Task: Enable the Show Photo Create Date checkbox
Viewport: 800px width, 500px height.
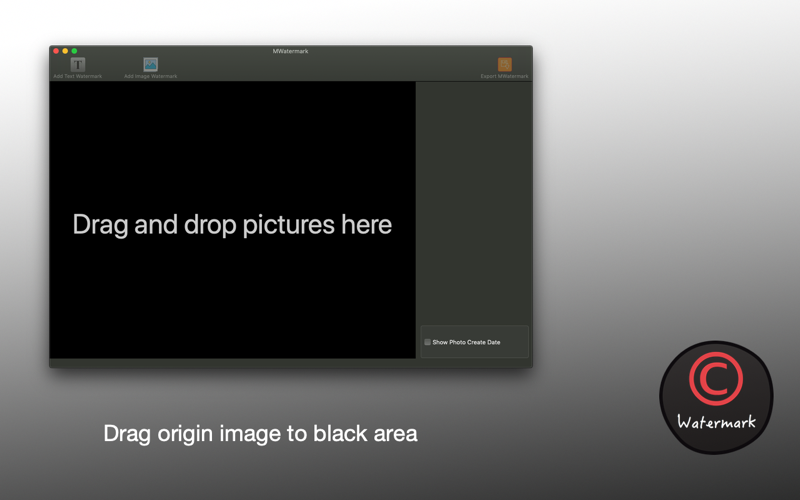Action: point(428,342)
